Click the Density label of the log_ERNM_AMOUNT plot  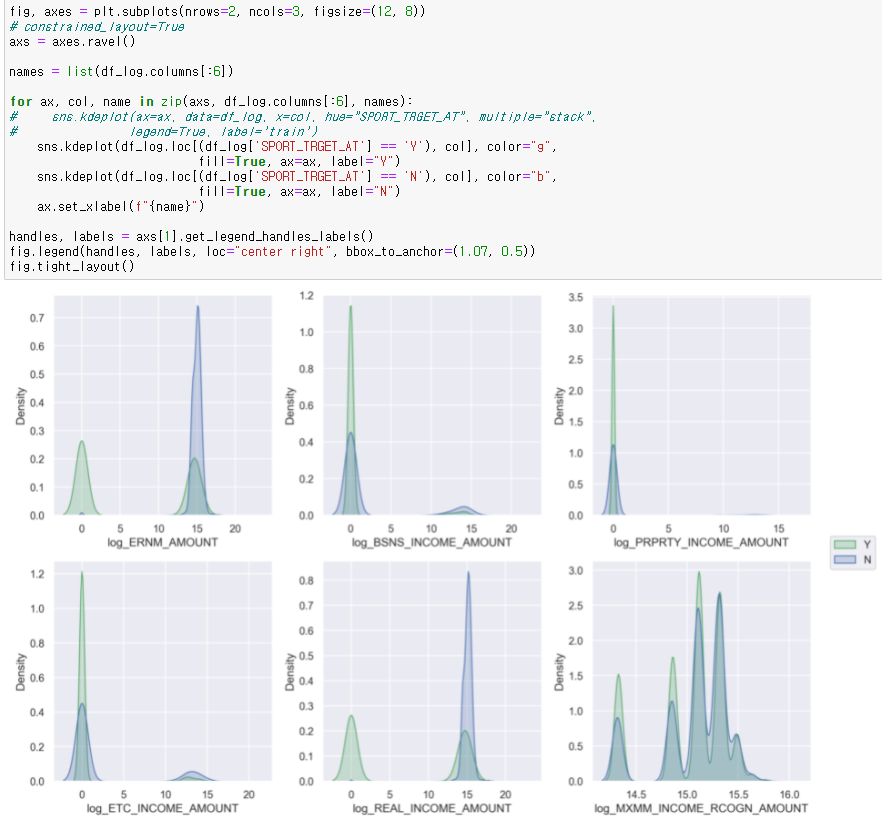tap(21, 406)
